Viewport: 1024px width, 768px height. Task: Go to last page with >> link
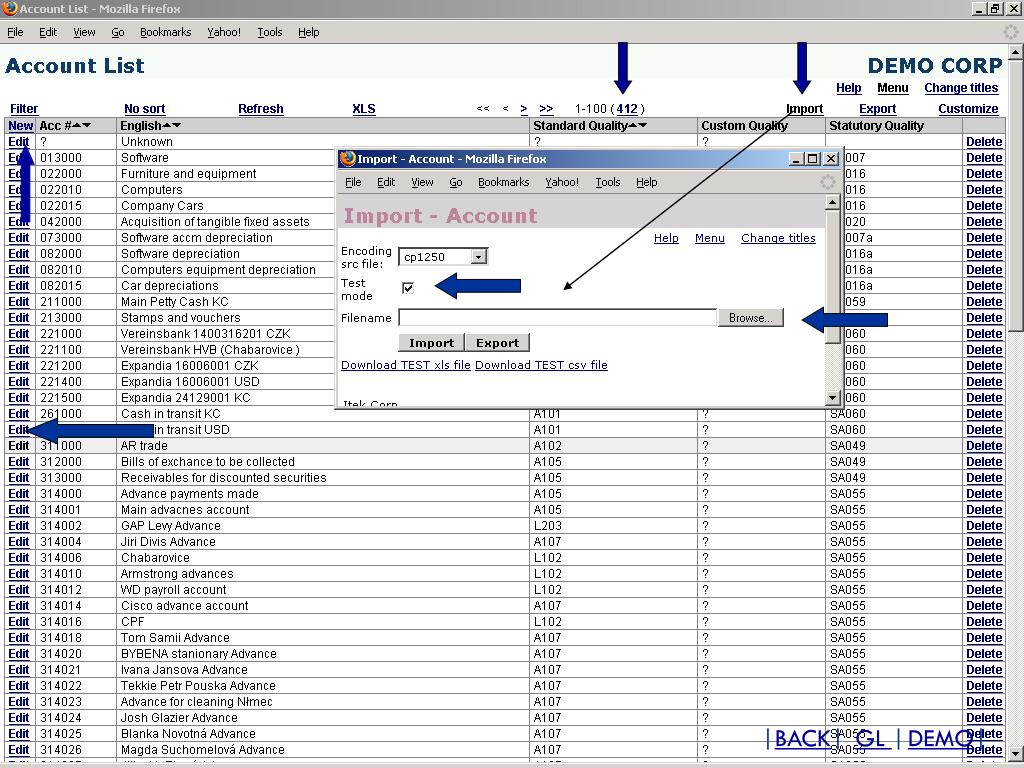[x=546, y=109]
